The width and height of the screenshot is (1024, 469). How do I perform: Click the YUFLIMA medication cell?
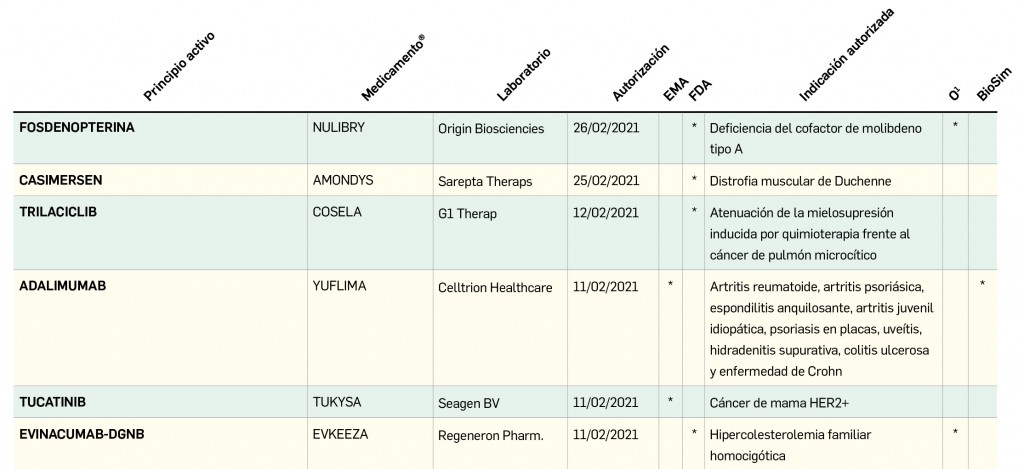340,286
